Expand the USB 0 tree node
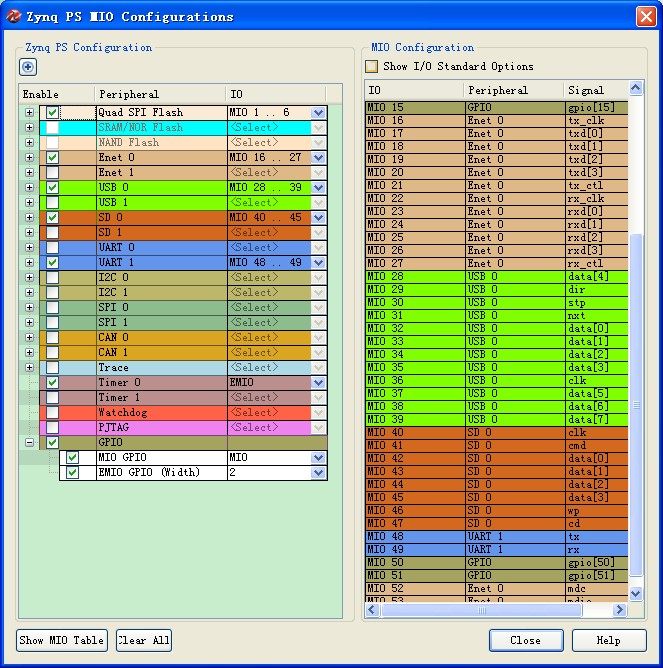This screenshot has height=668, width=663. click(x=29, y=188)
